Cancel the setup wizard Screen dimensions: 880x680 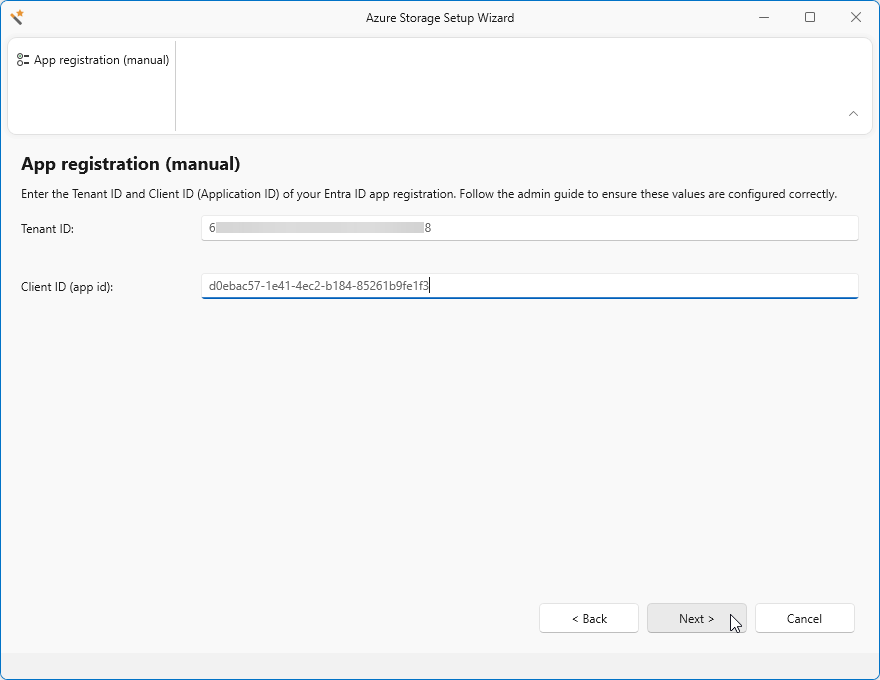[804, 618]
